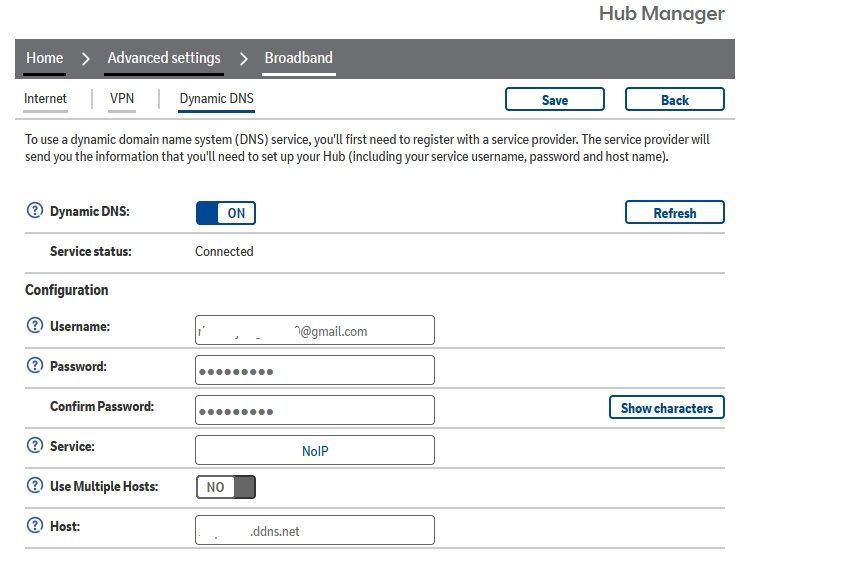Click the Back button

pos(675,100)
